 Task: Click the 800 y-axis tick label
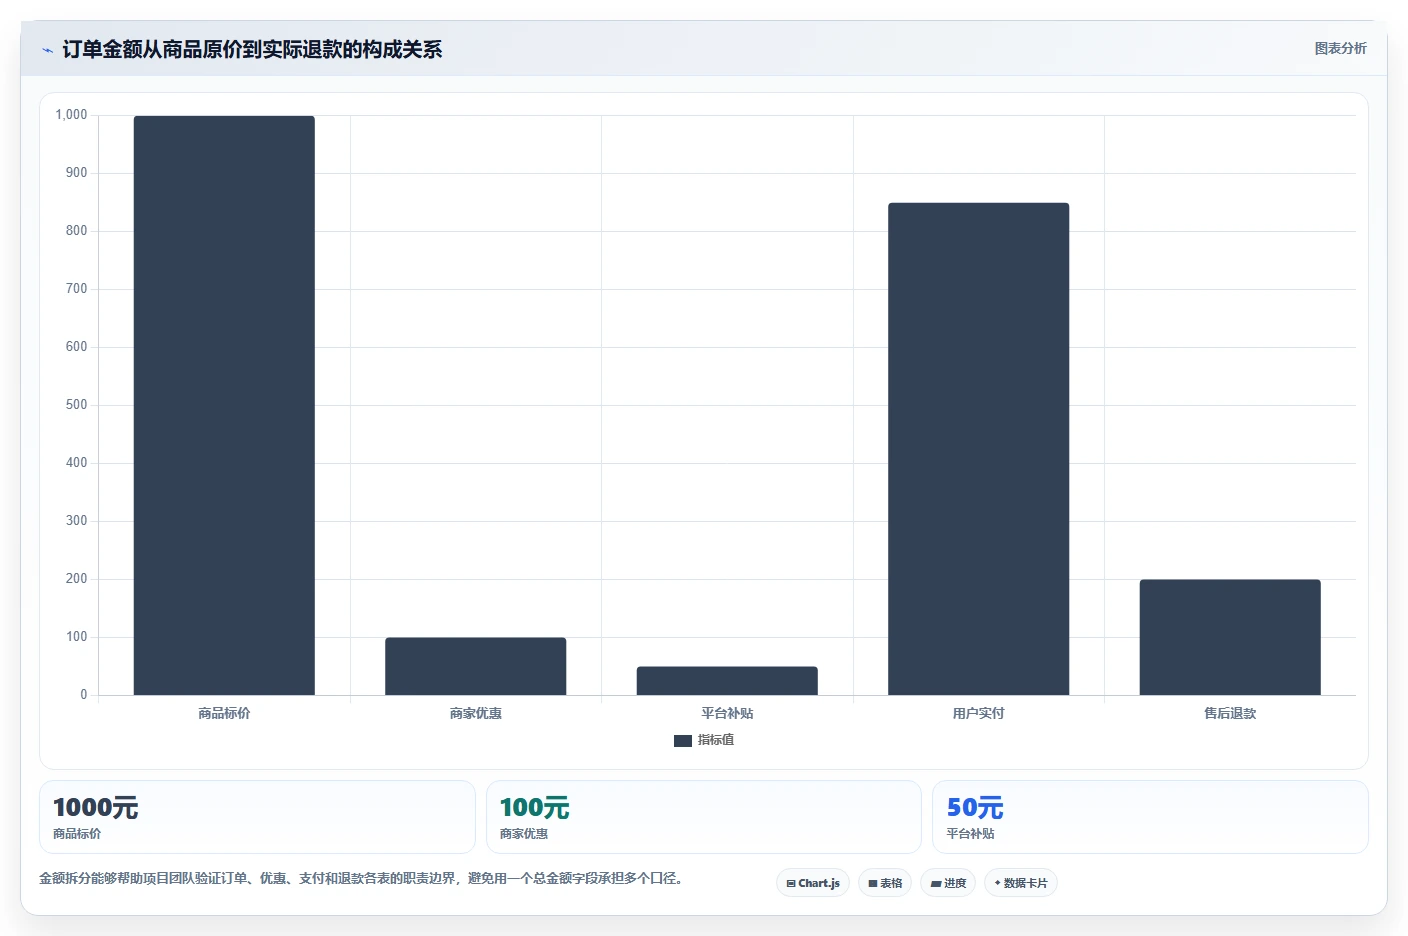click(x=76, y=231)
